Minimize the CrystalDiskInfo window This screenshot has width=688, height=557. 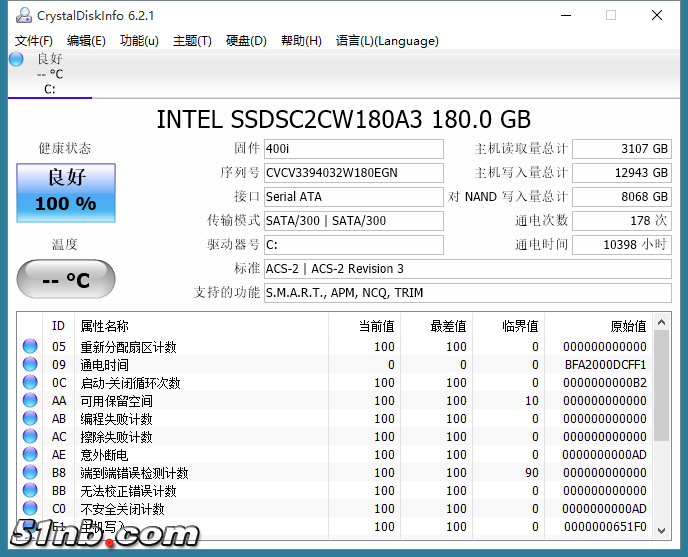pos(566,15)
